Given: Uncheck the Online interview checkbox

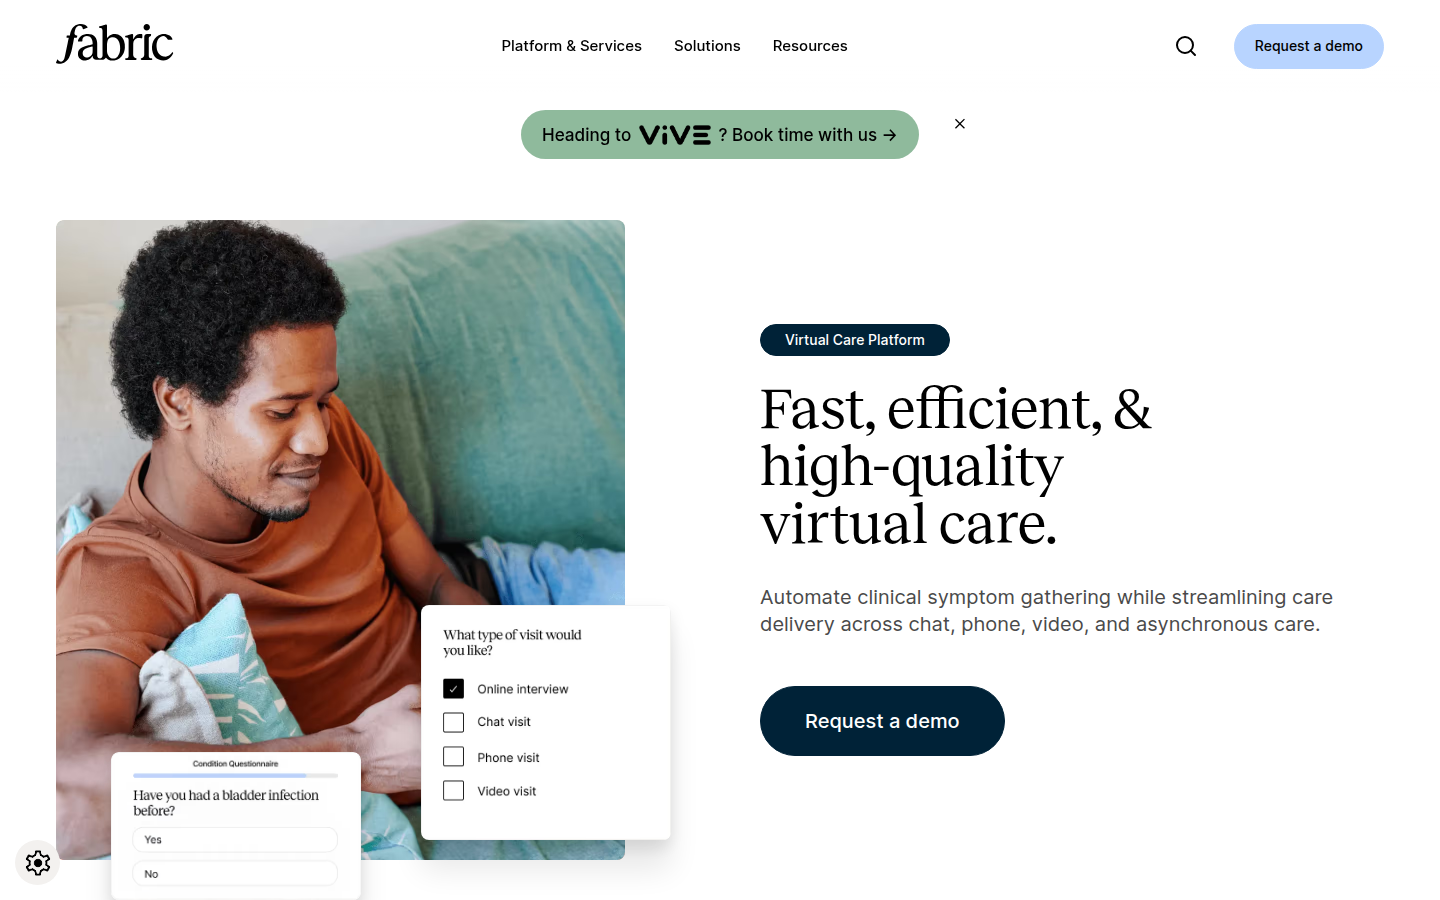Looking at the screenshot, I should point(454,689).
